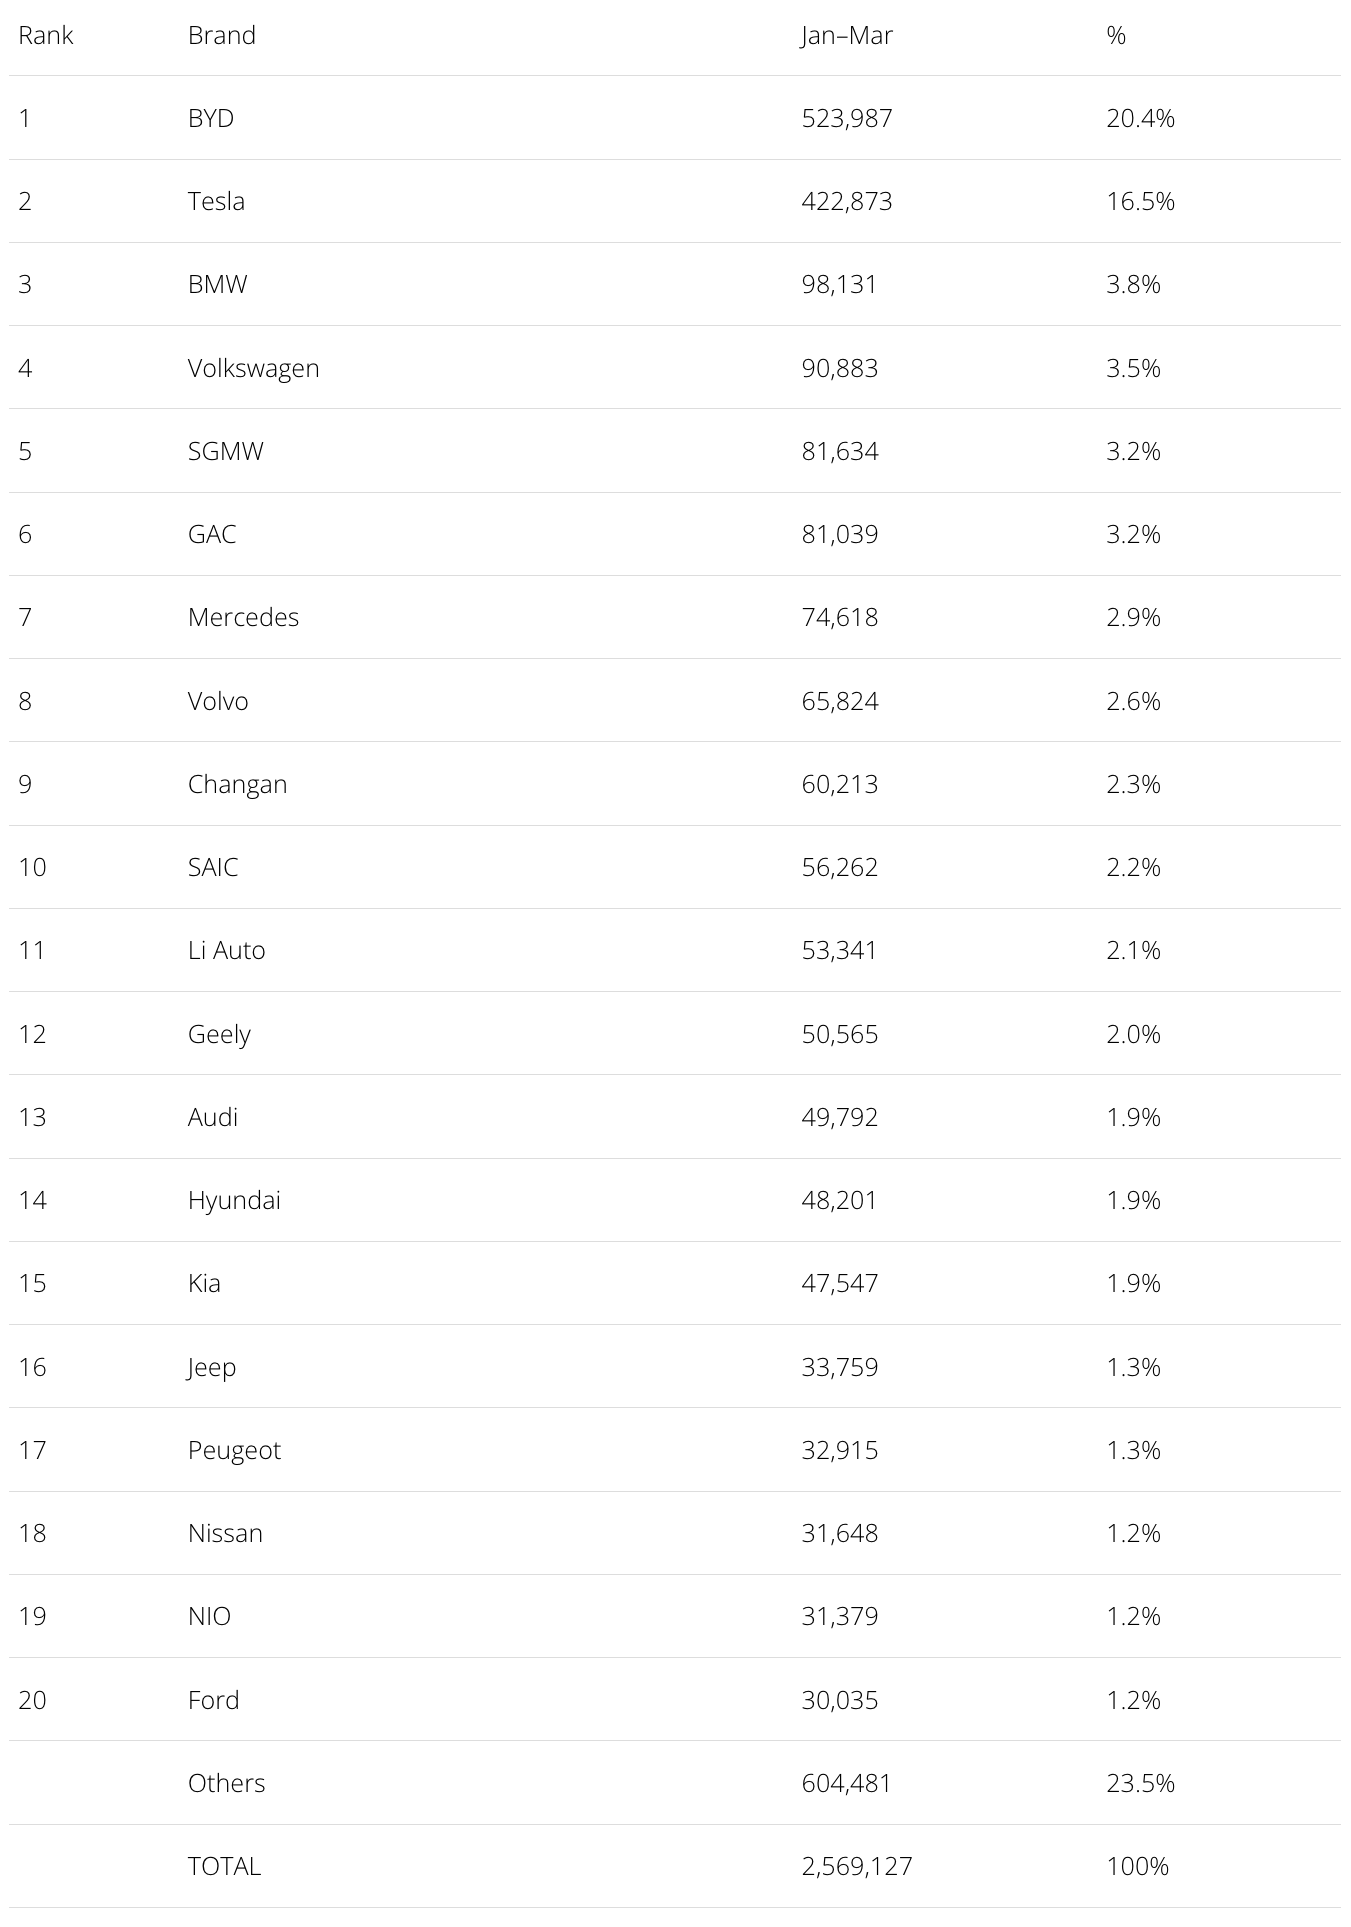Click the % column header
Viewport: 1351px width, 1927px height.
(1116, 35)
